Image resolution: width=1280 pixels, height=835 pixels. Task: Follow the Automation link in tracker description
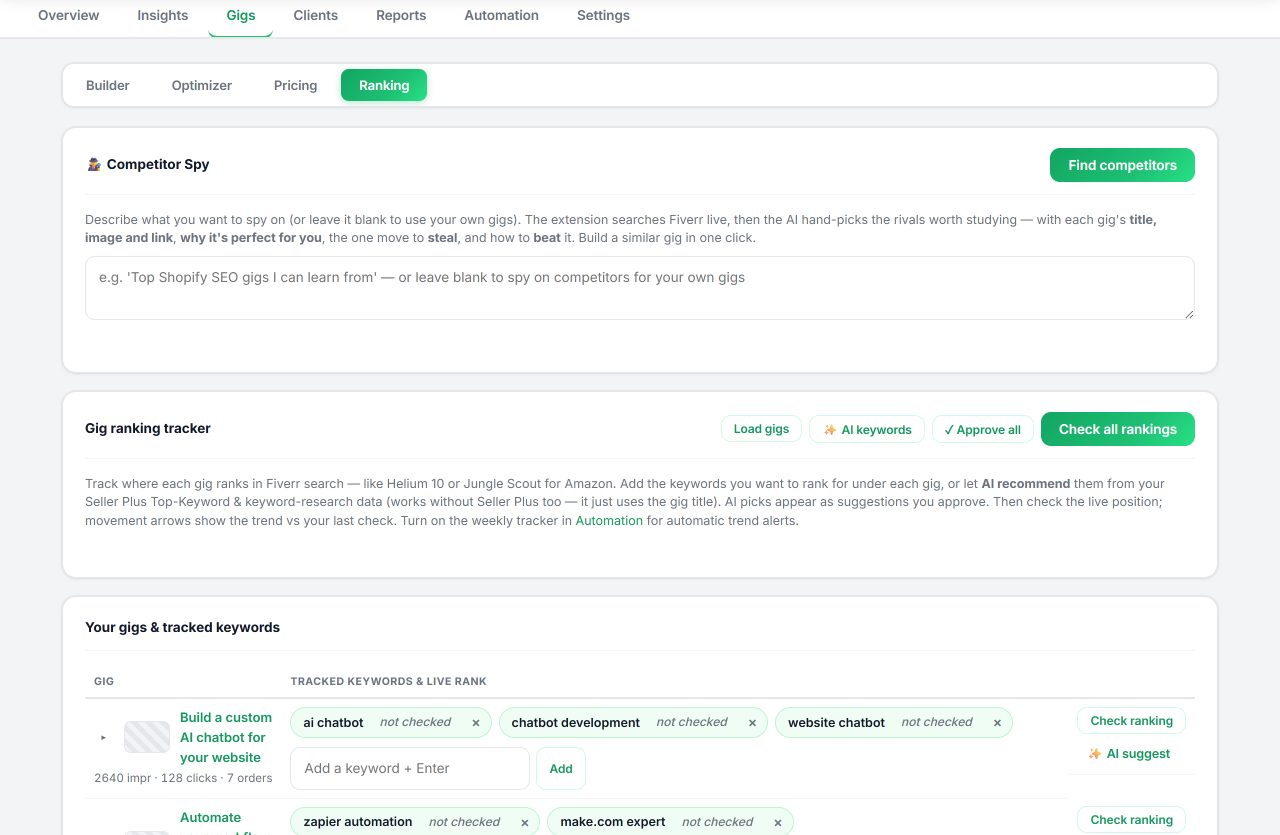609,521
